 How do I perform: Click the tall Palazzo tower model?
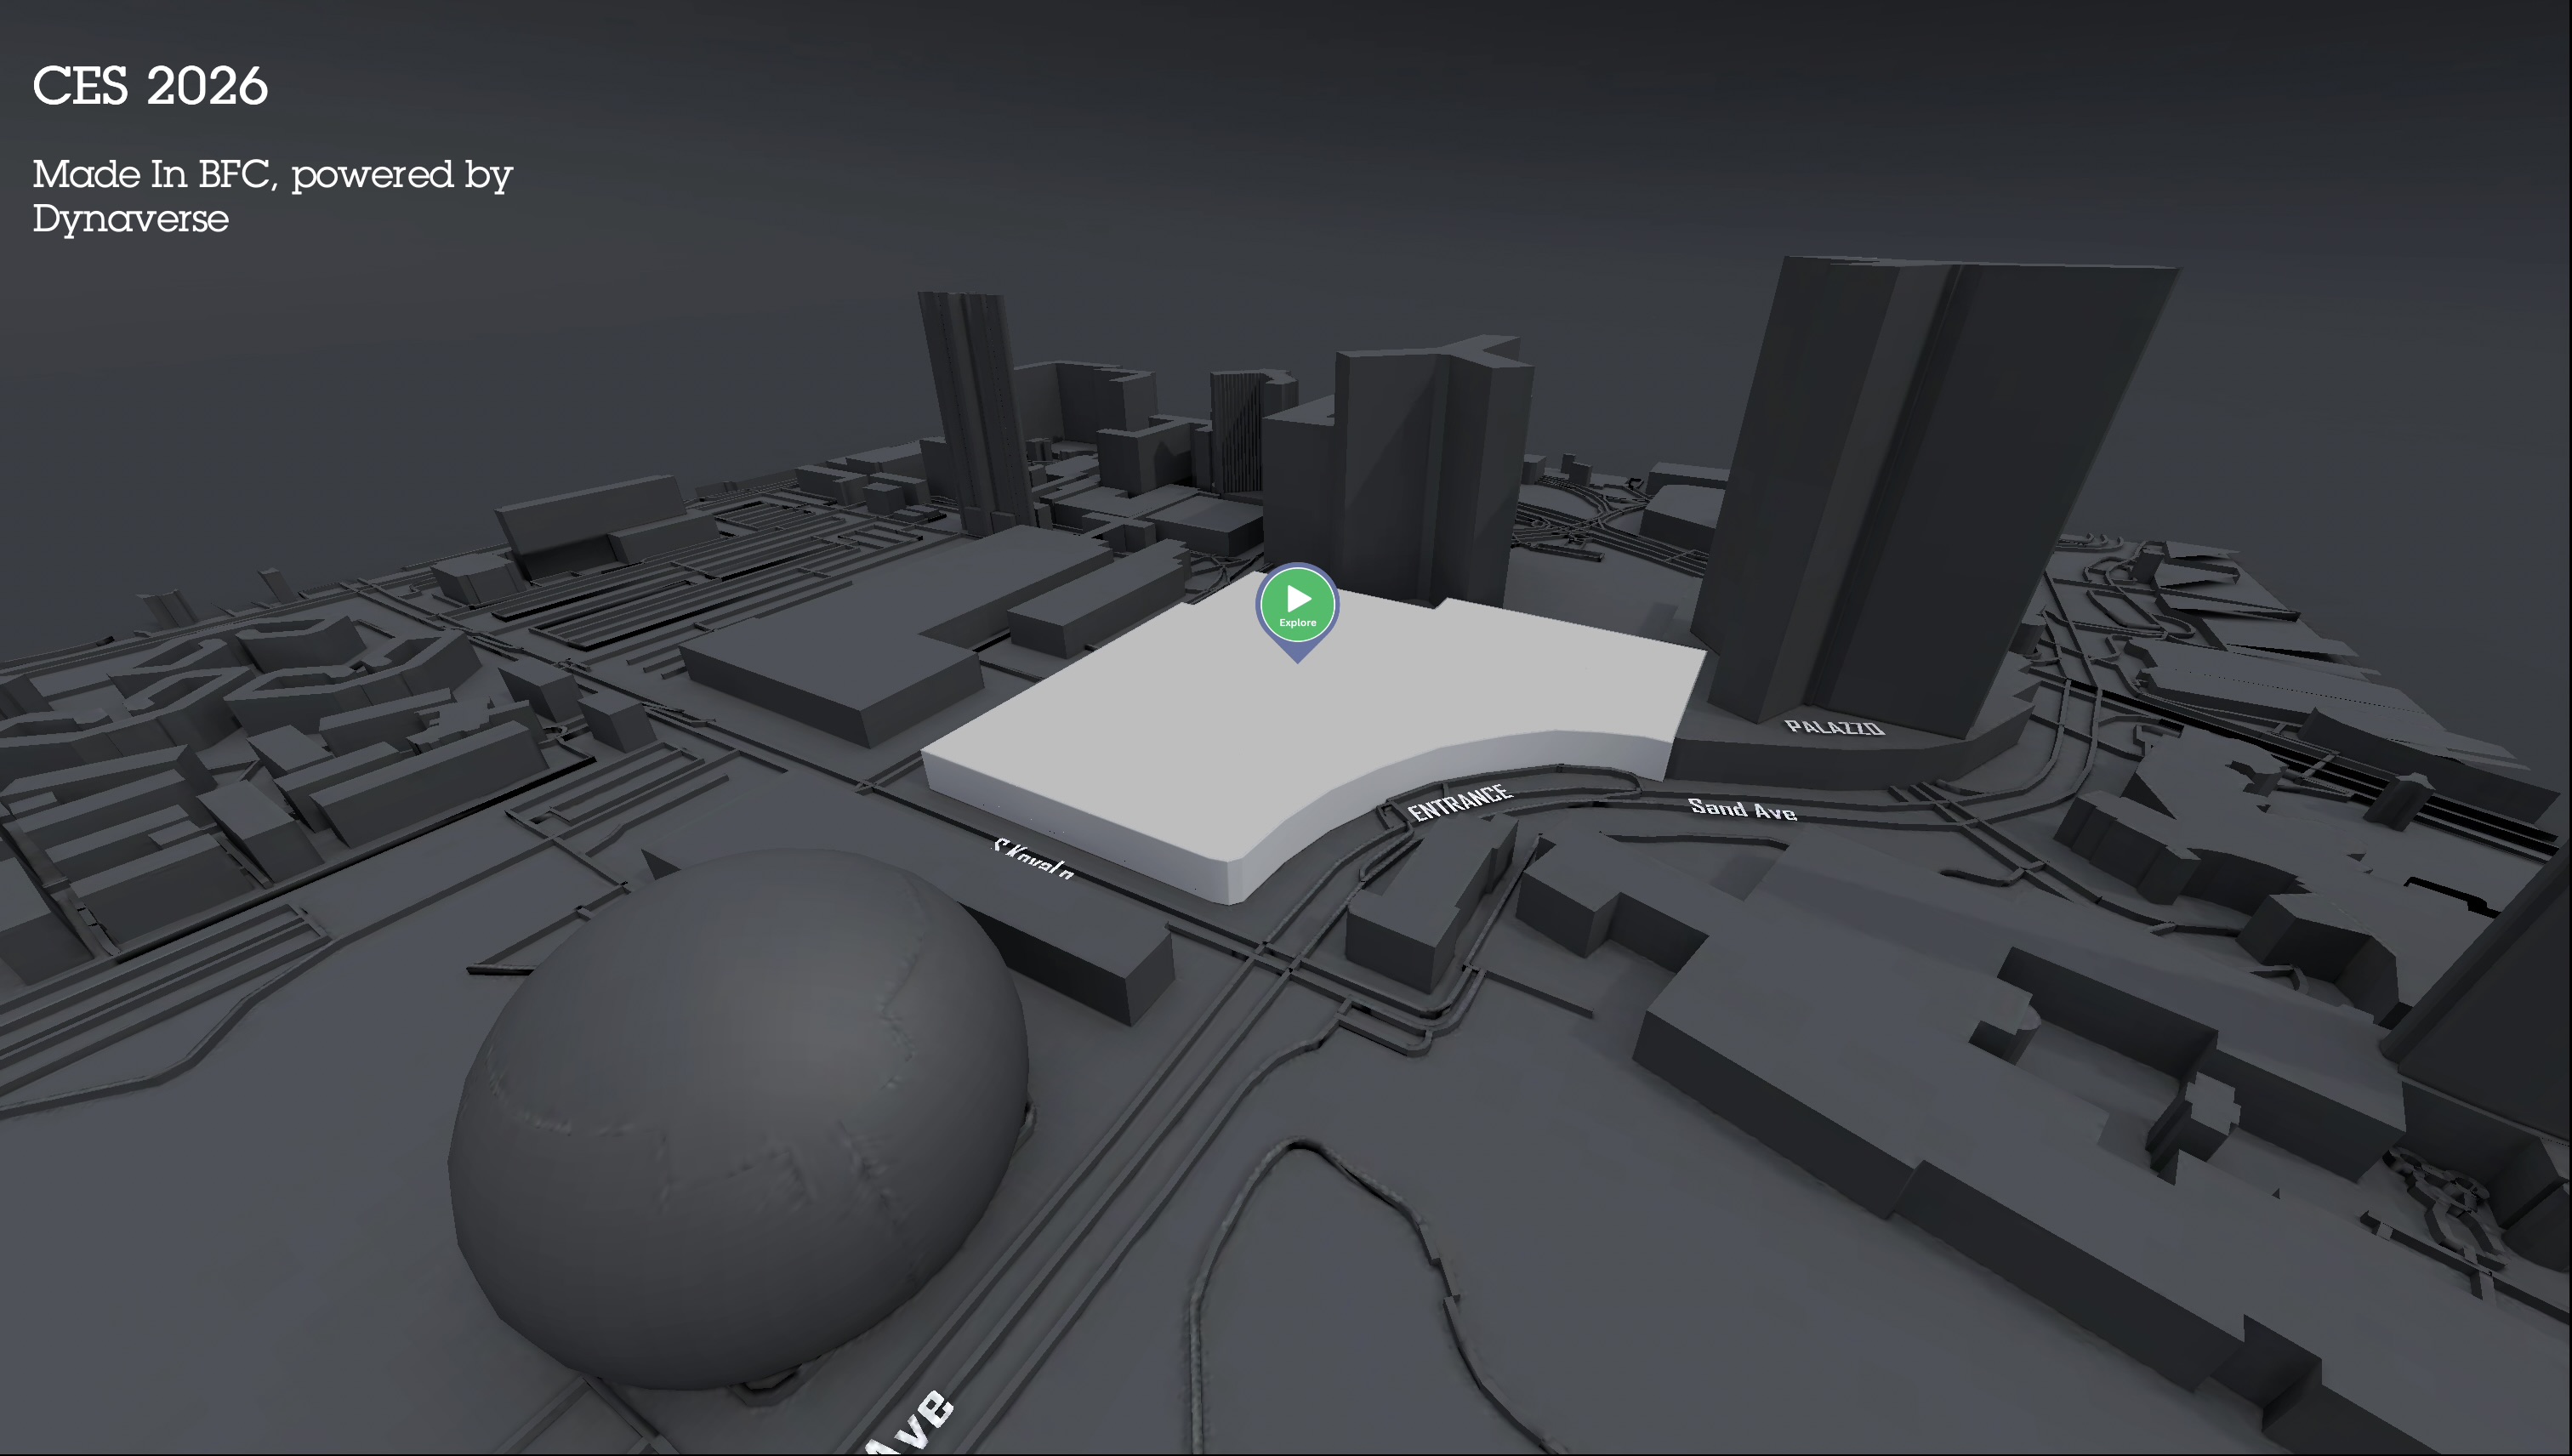1900,480
